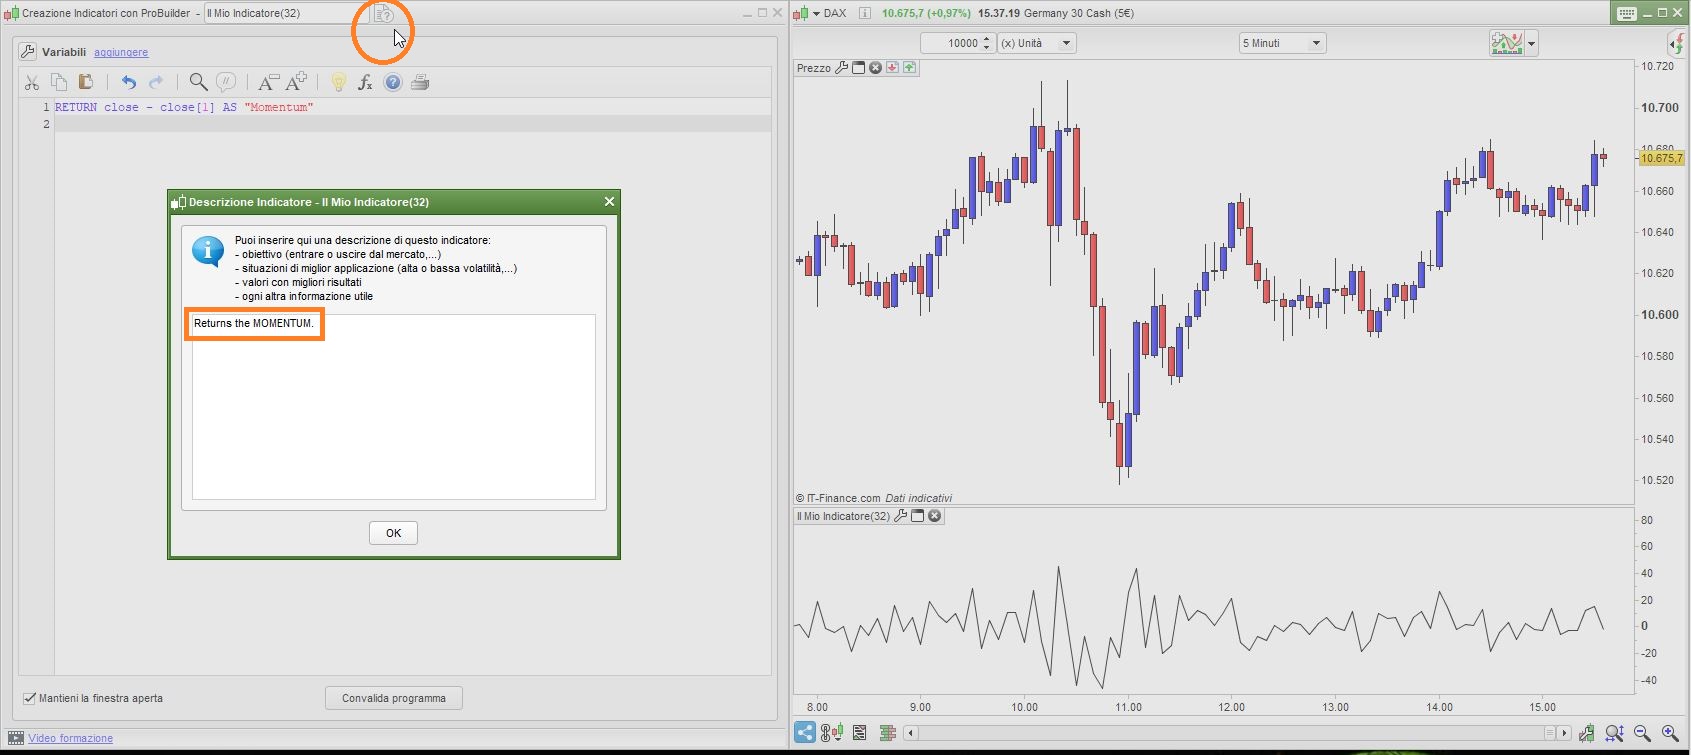
Task: Expand the add-indicator button dropdown arrow
Action: (x=1531, y=44)
